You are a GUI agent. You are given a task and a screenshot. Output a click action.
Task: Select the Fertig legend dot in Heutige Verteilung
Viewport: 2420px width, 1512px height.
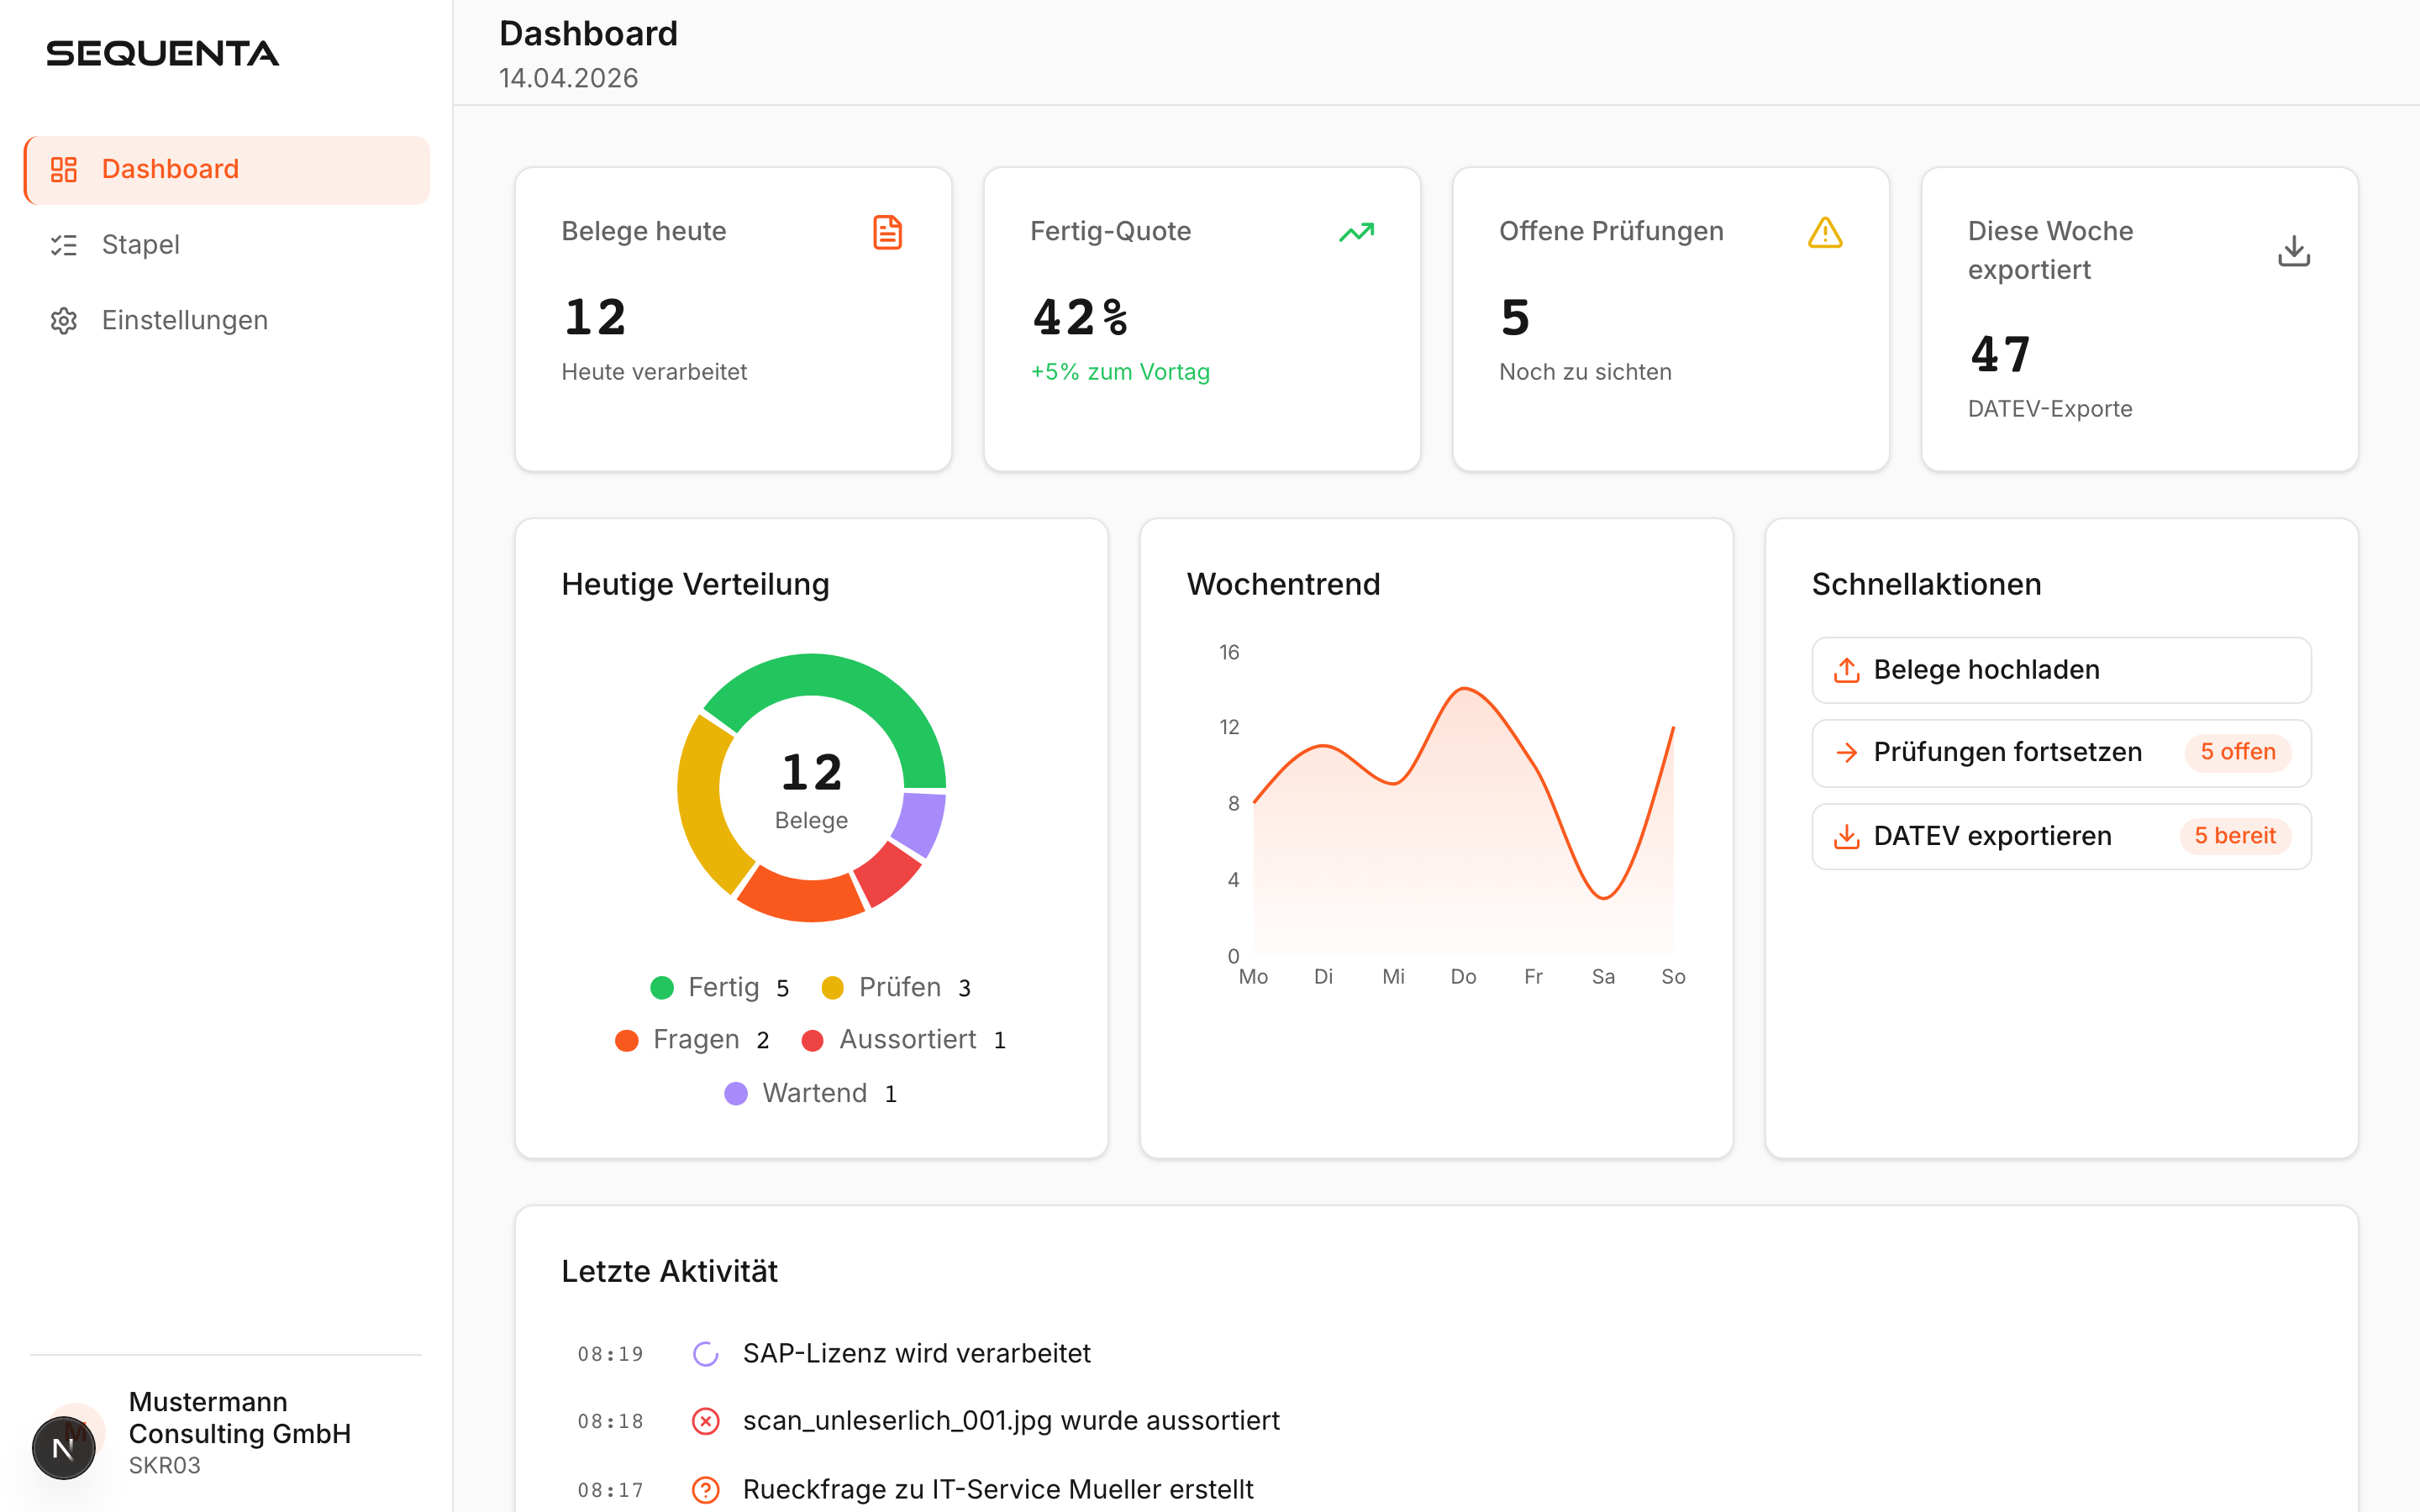(661, 987)
